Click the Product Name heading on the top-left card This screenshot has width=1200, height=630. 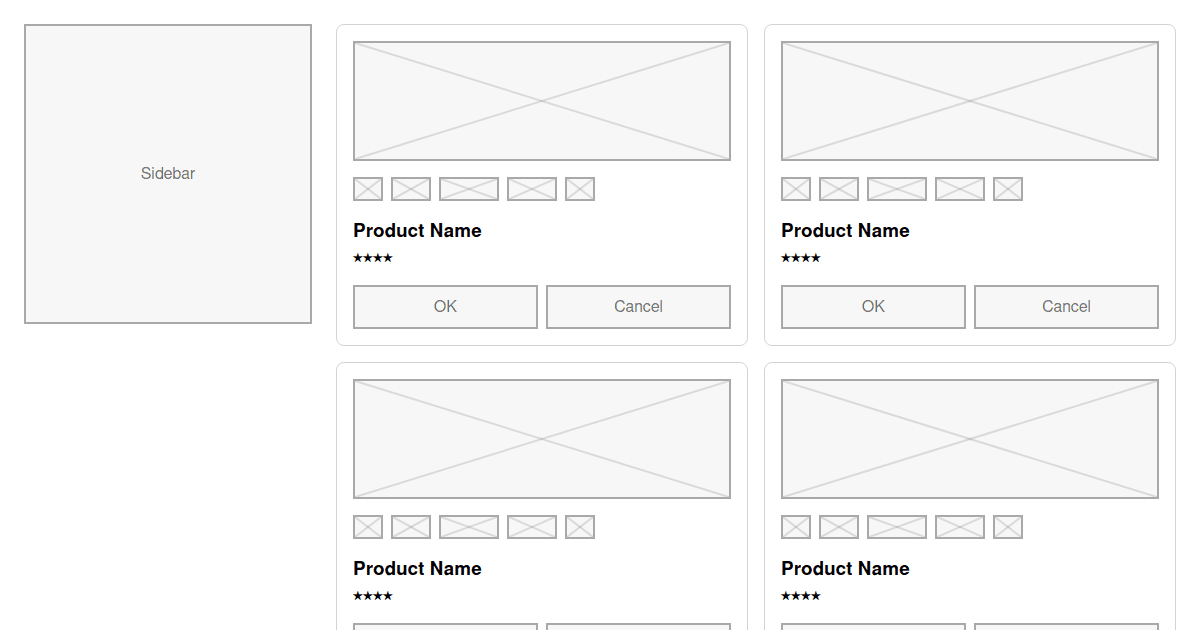coord(417,230)
